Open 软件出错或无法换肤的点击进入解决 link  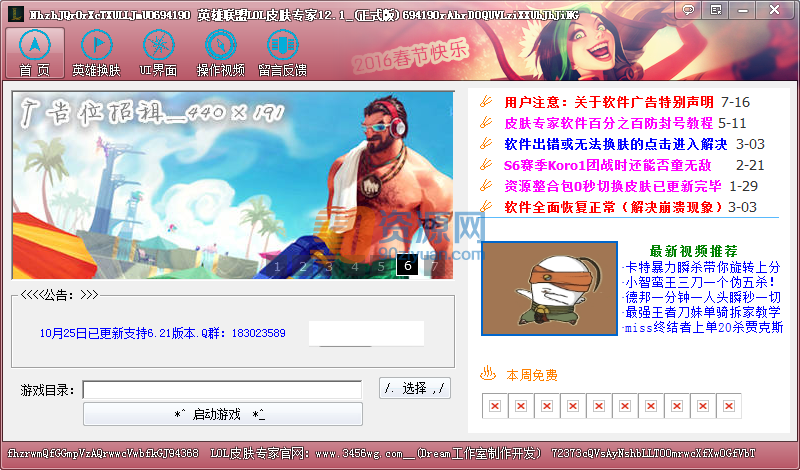(x=615, y=144)
